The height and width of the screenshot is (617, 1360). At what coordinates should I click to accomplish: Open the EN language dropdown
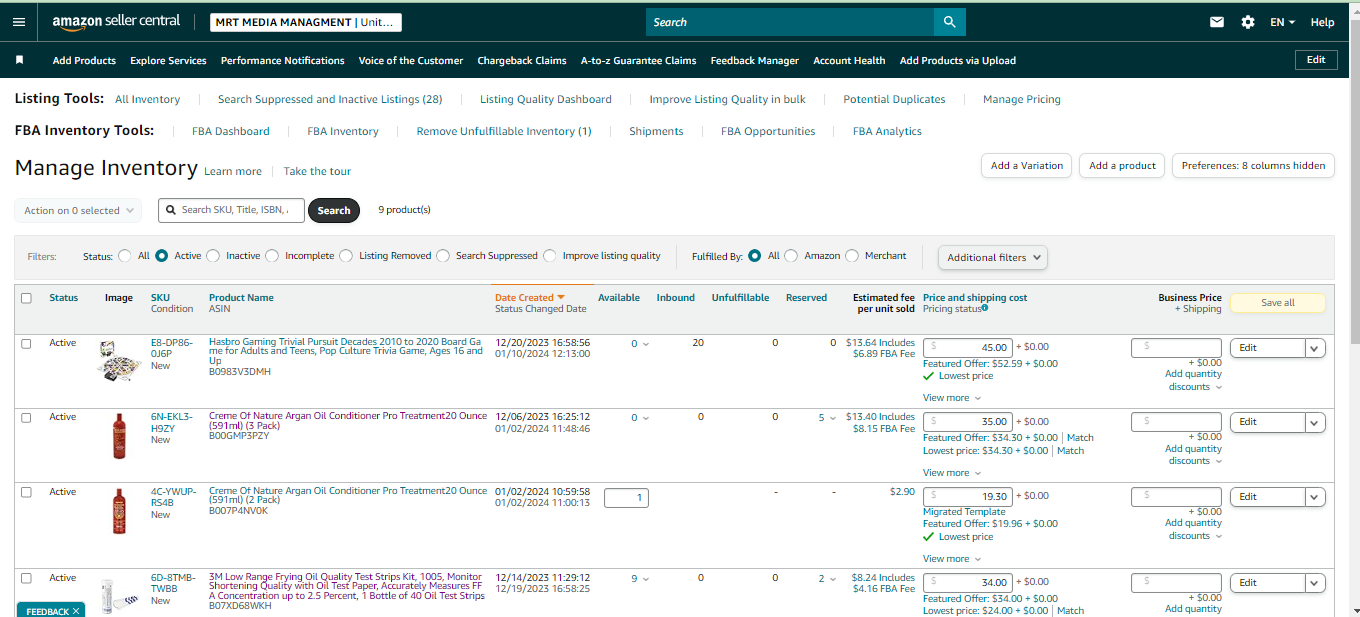click(1283, 22)
